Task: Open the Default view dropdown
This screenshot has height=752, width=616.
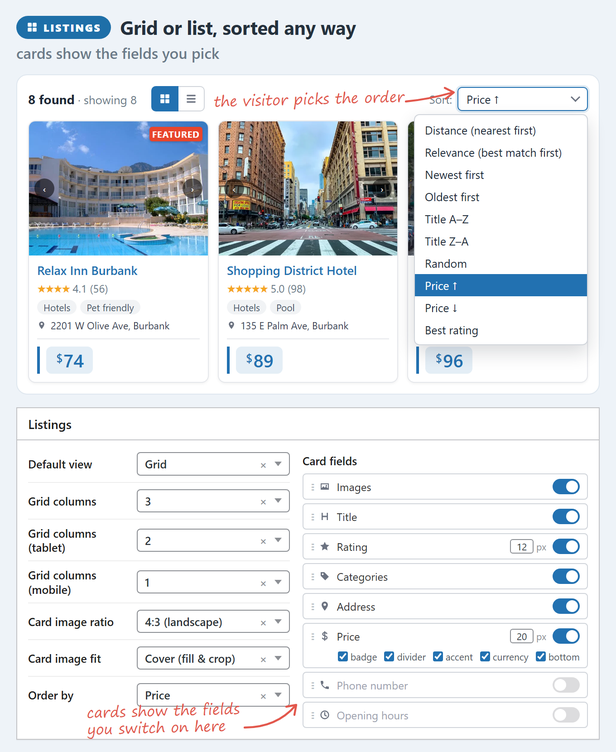Action: (x=213, y=464)
